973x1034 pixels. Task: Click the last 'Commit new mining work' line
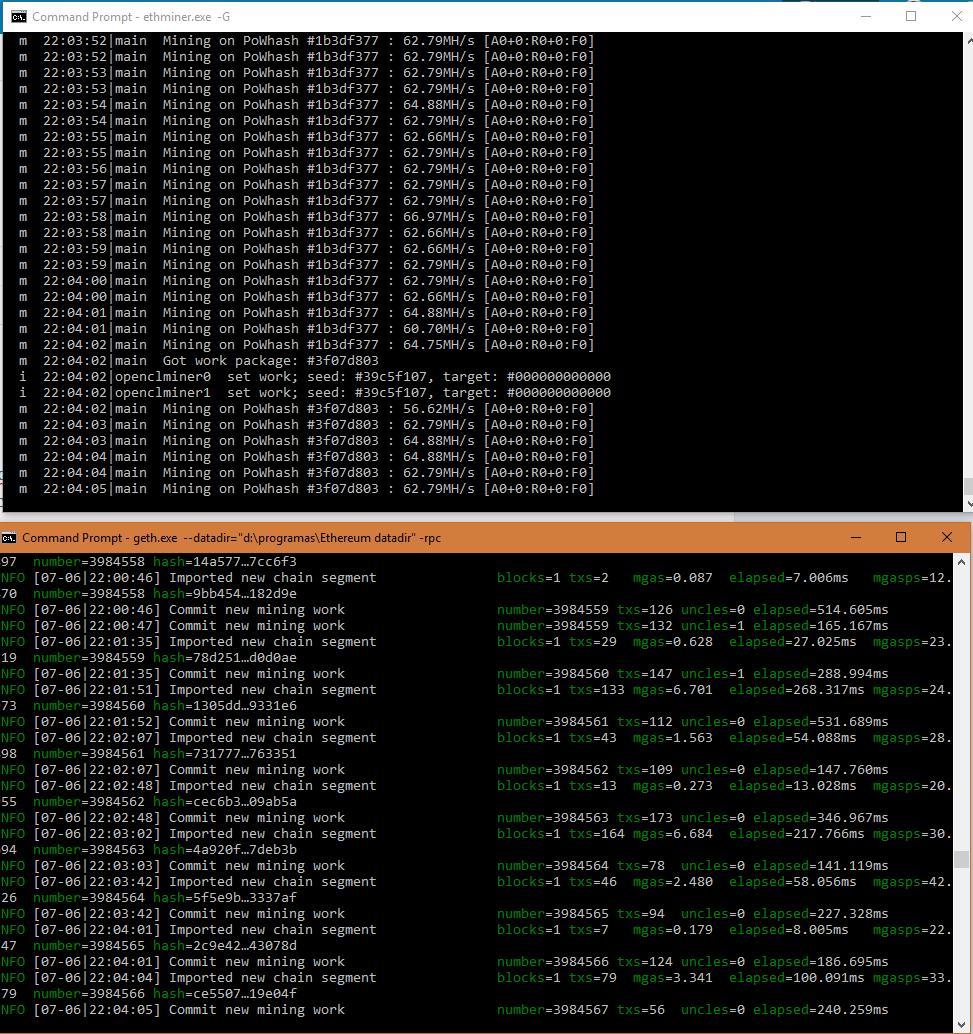point(256,1010)
